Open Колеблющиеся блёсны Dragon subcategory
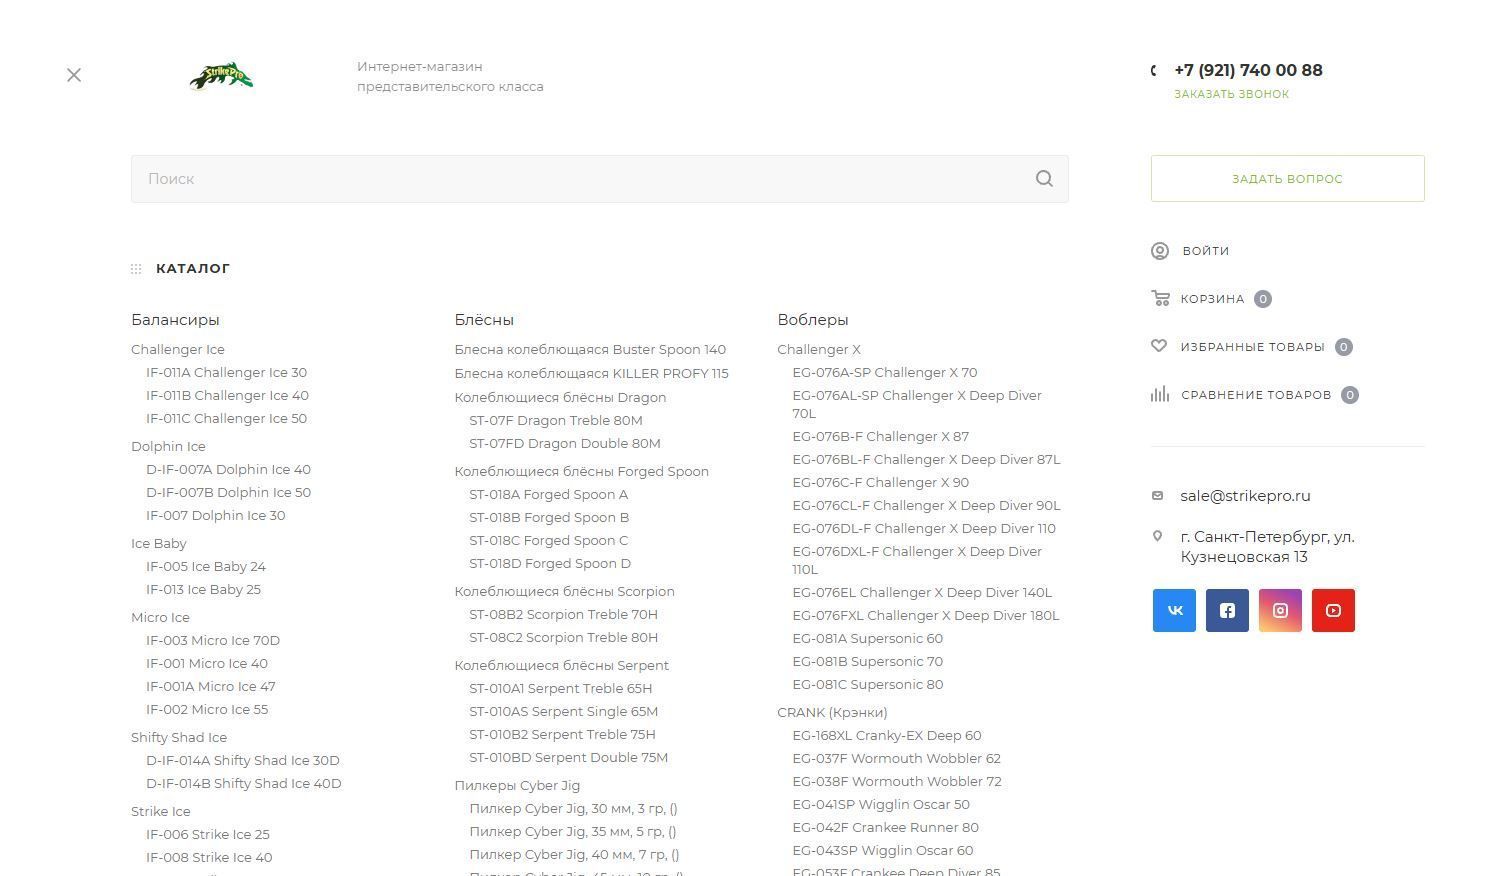The image size is (1499, 876). coord(560,397)
